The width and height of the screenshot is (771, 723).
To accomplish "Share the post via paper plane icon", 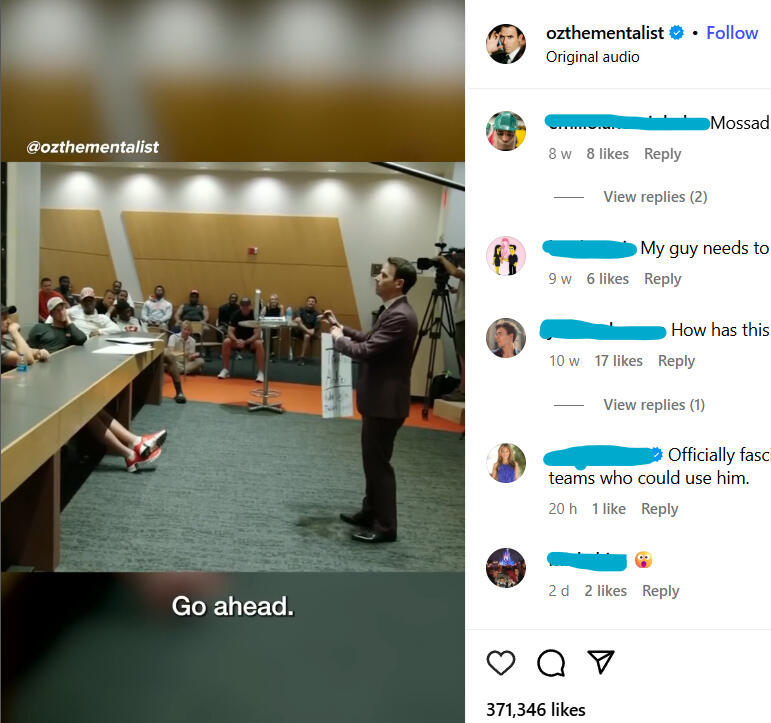I will point(601,662).
